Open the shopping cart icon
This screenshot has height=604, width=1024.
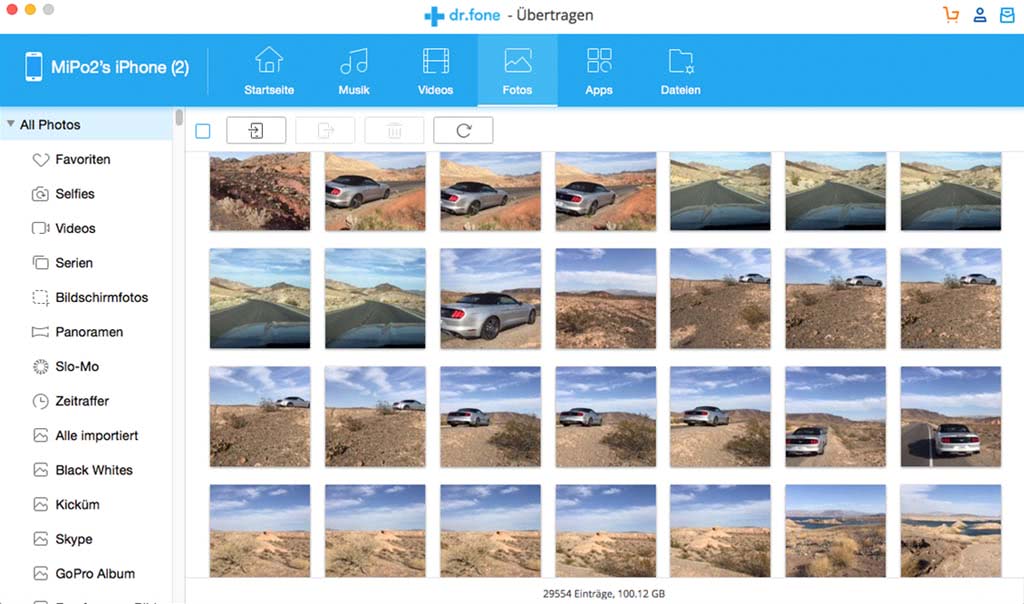pos(950,15)
